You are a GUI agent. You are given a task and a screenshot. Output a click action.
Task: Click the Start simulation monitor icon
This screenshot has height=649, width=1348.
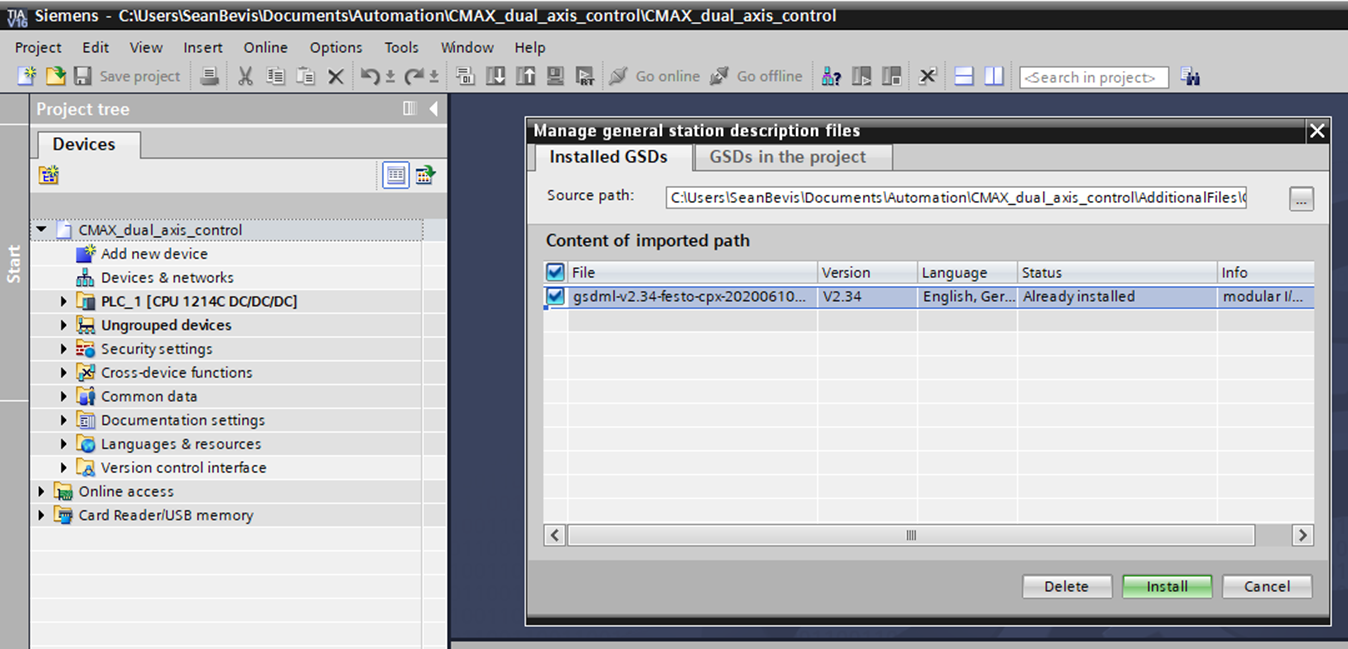tap(555, 76)
